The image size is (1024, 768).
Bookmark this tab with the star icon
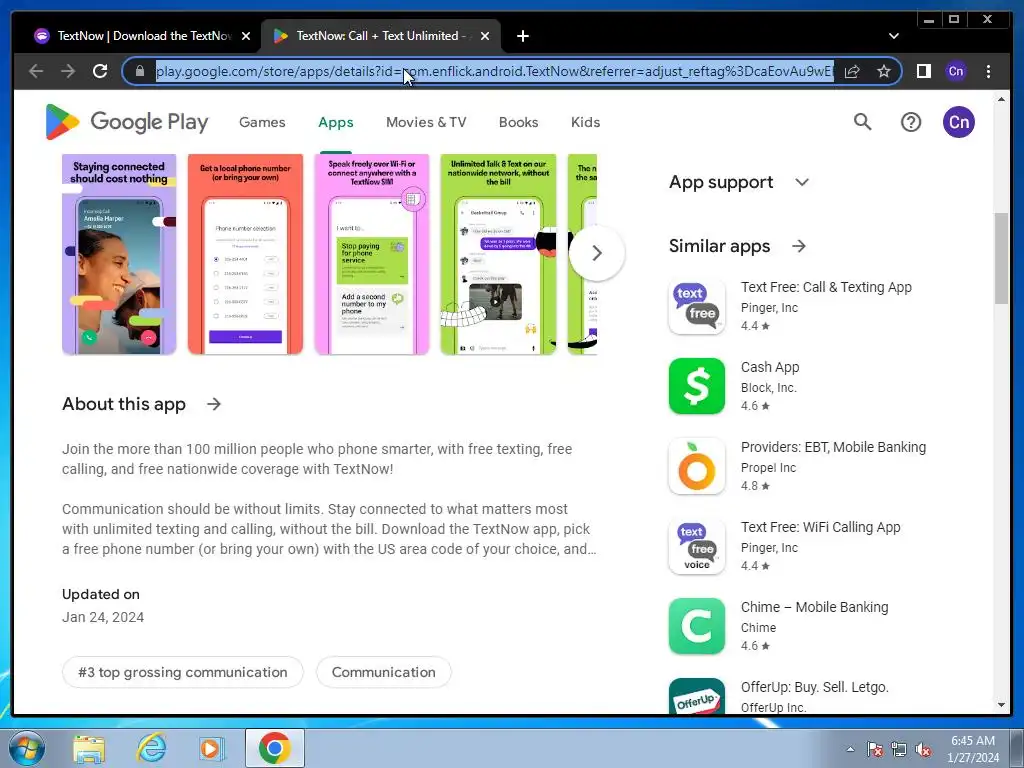(884, 71)
